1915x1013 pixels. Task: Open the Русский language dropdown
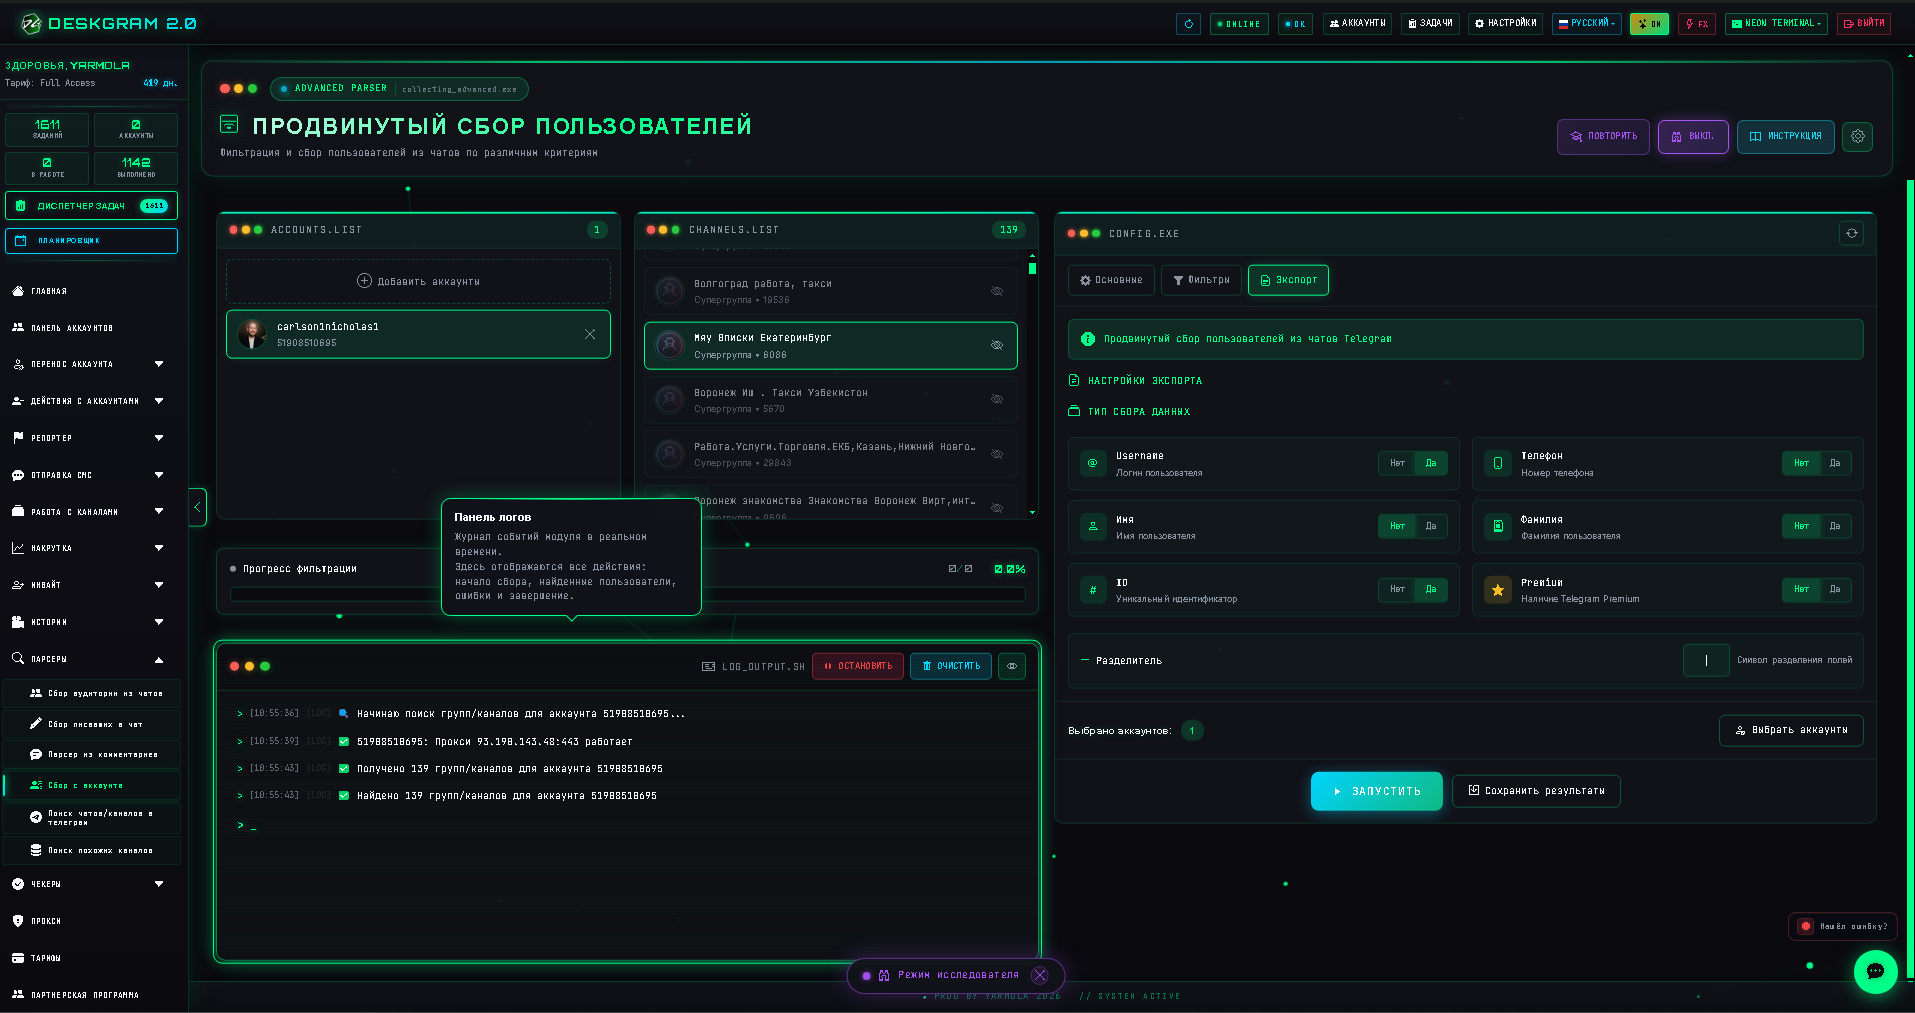[1587, 23]
